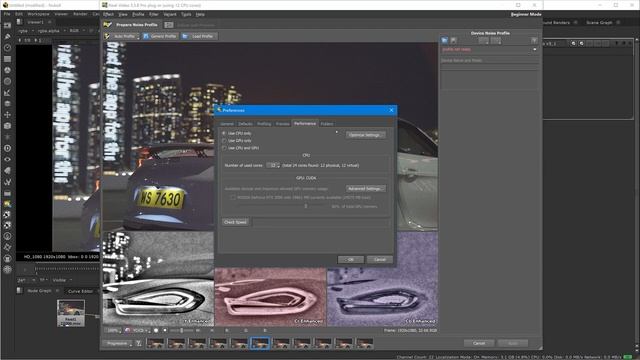Switch to the Curve Editor tab in Nuke
This screenshot has height=360, width=640.
80,291
